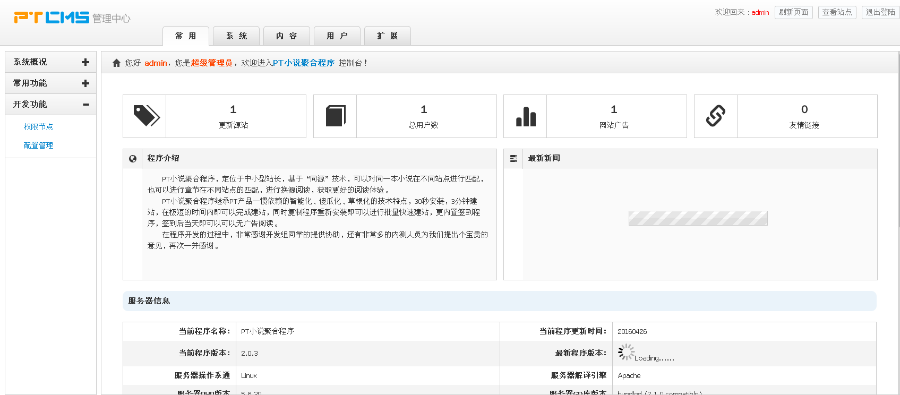Click the 程序介绍 panel heading

coord(164,158)
